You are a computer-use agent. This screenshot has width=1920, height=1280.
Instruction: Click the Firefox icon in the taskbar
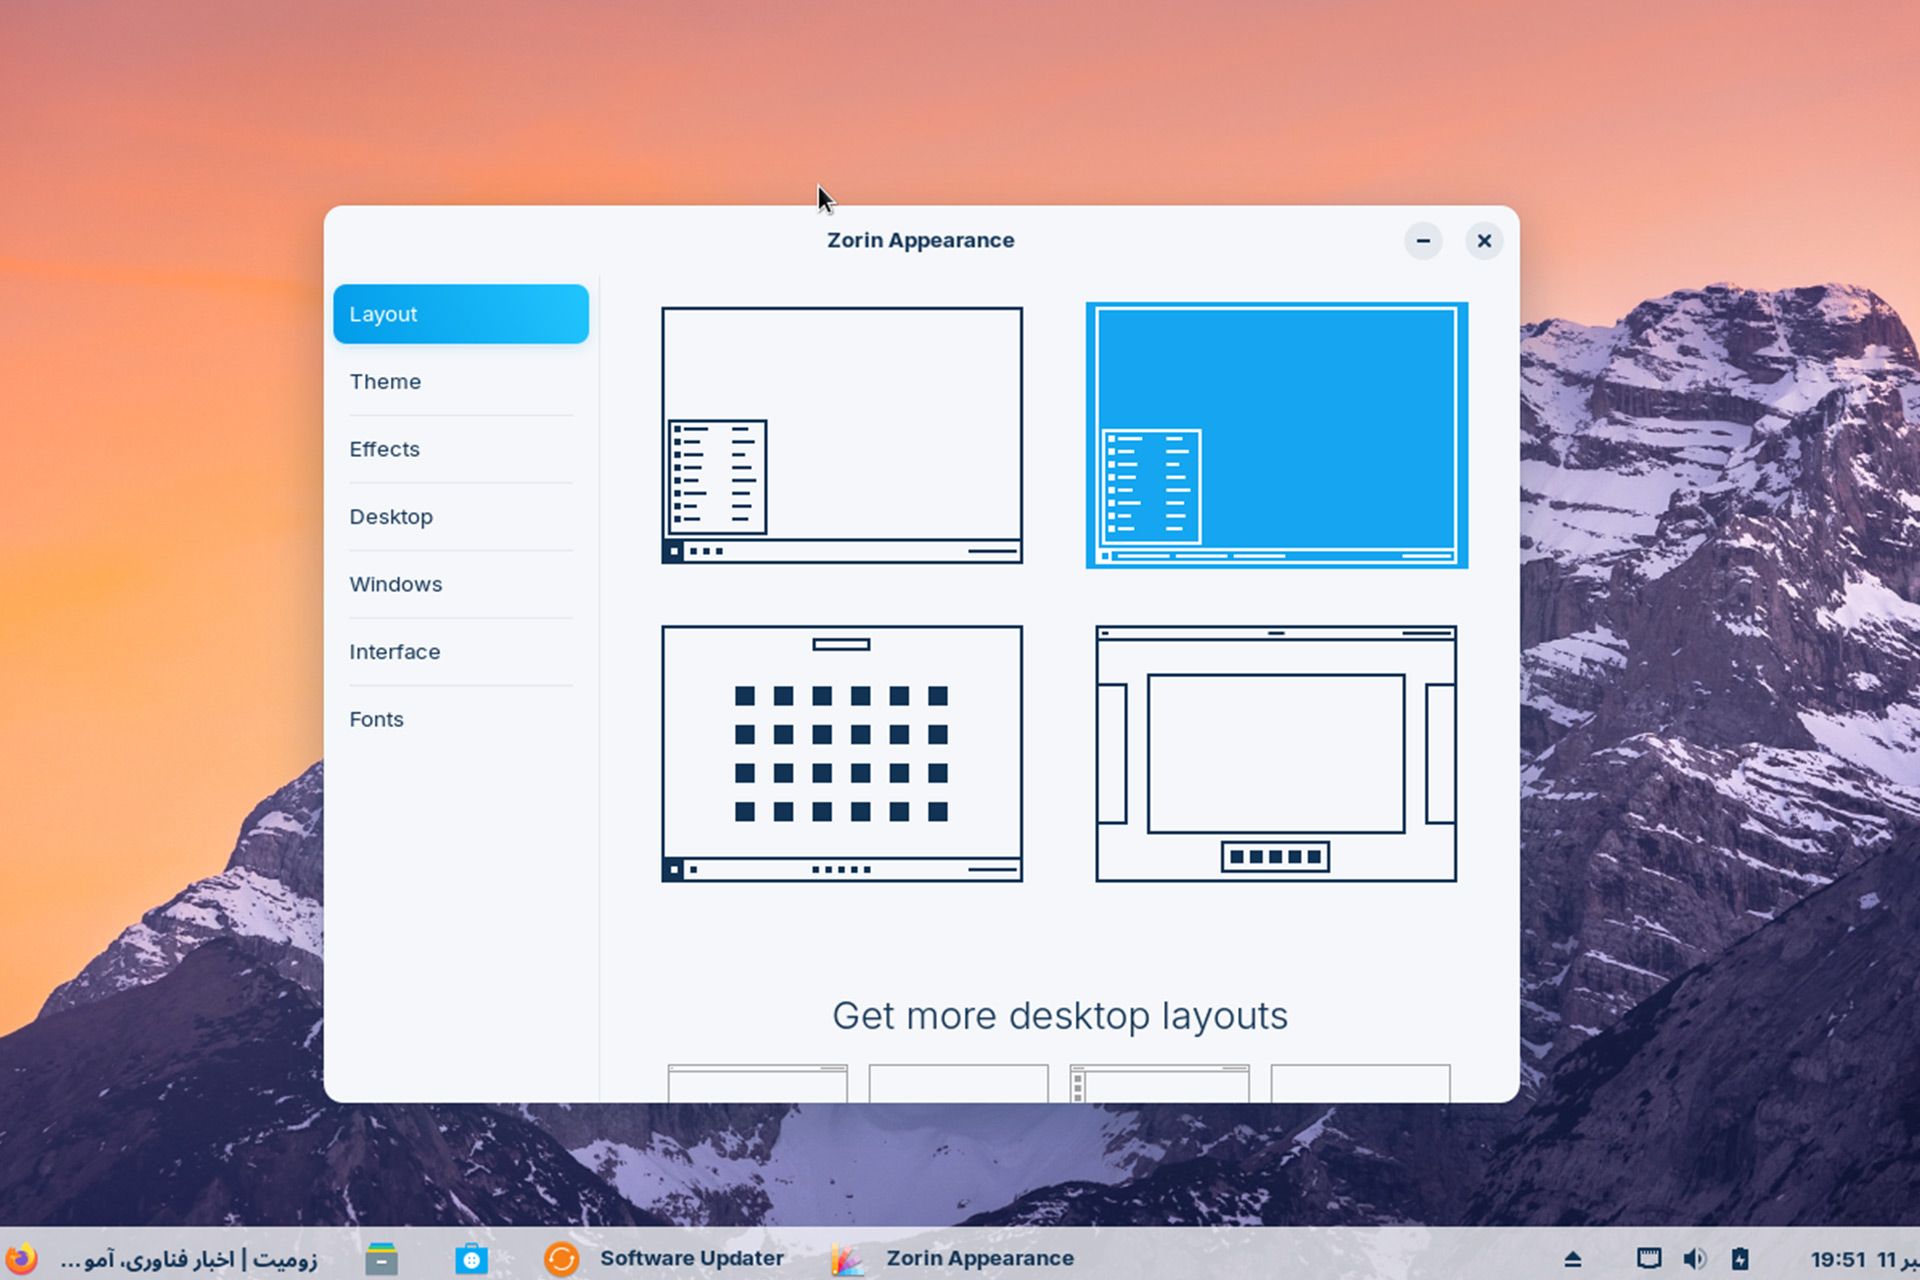(21, 1258)
